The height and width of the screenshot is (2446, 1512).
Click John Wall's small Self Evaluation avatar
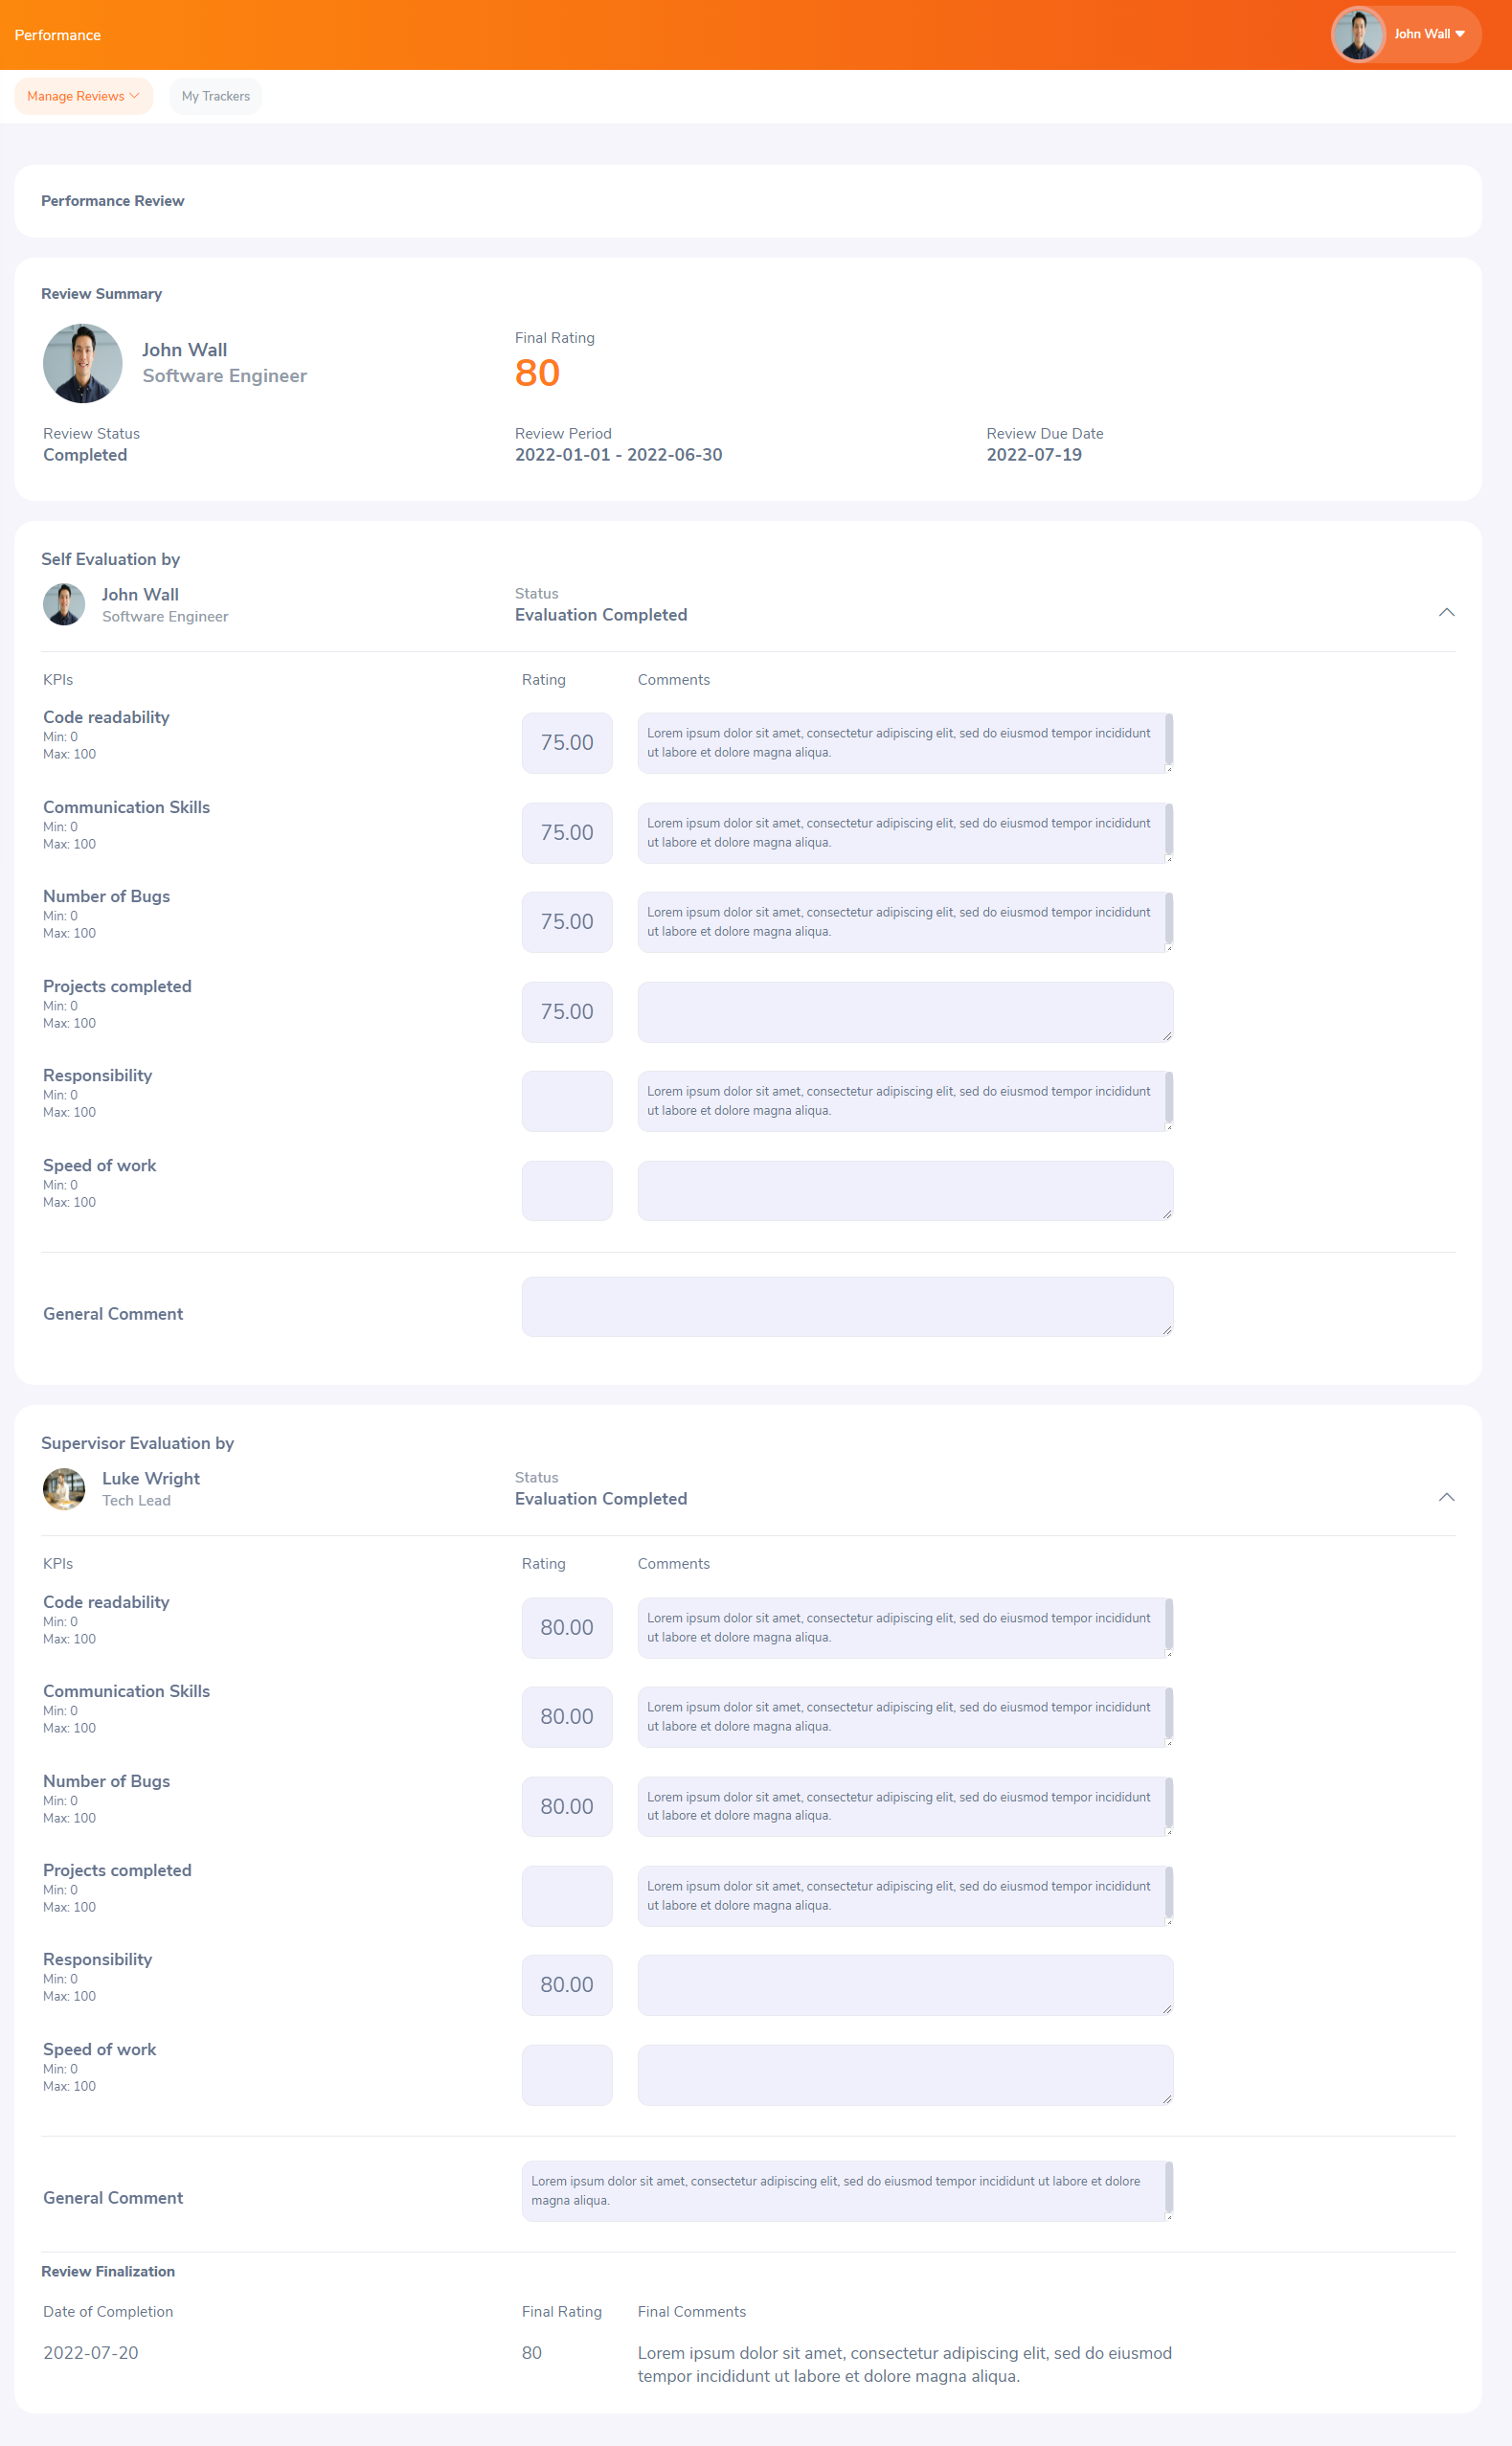tap(64, 604)
